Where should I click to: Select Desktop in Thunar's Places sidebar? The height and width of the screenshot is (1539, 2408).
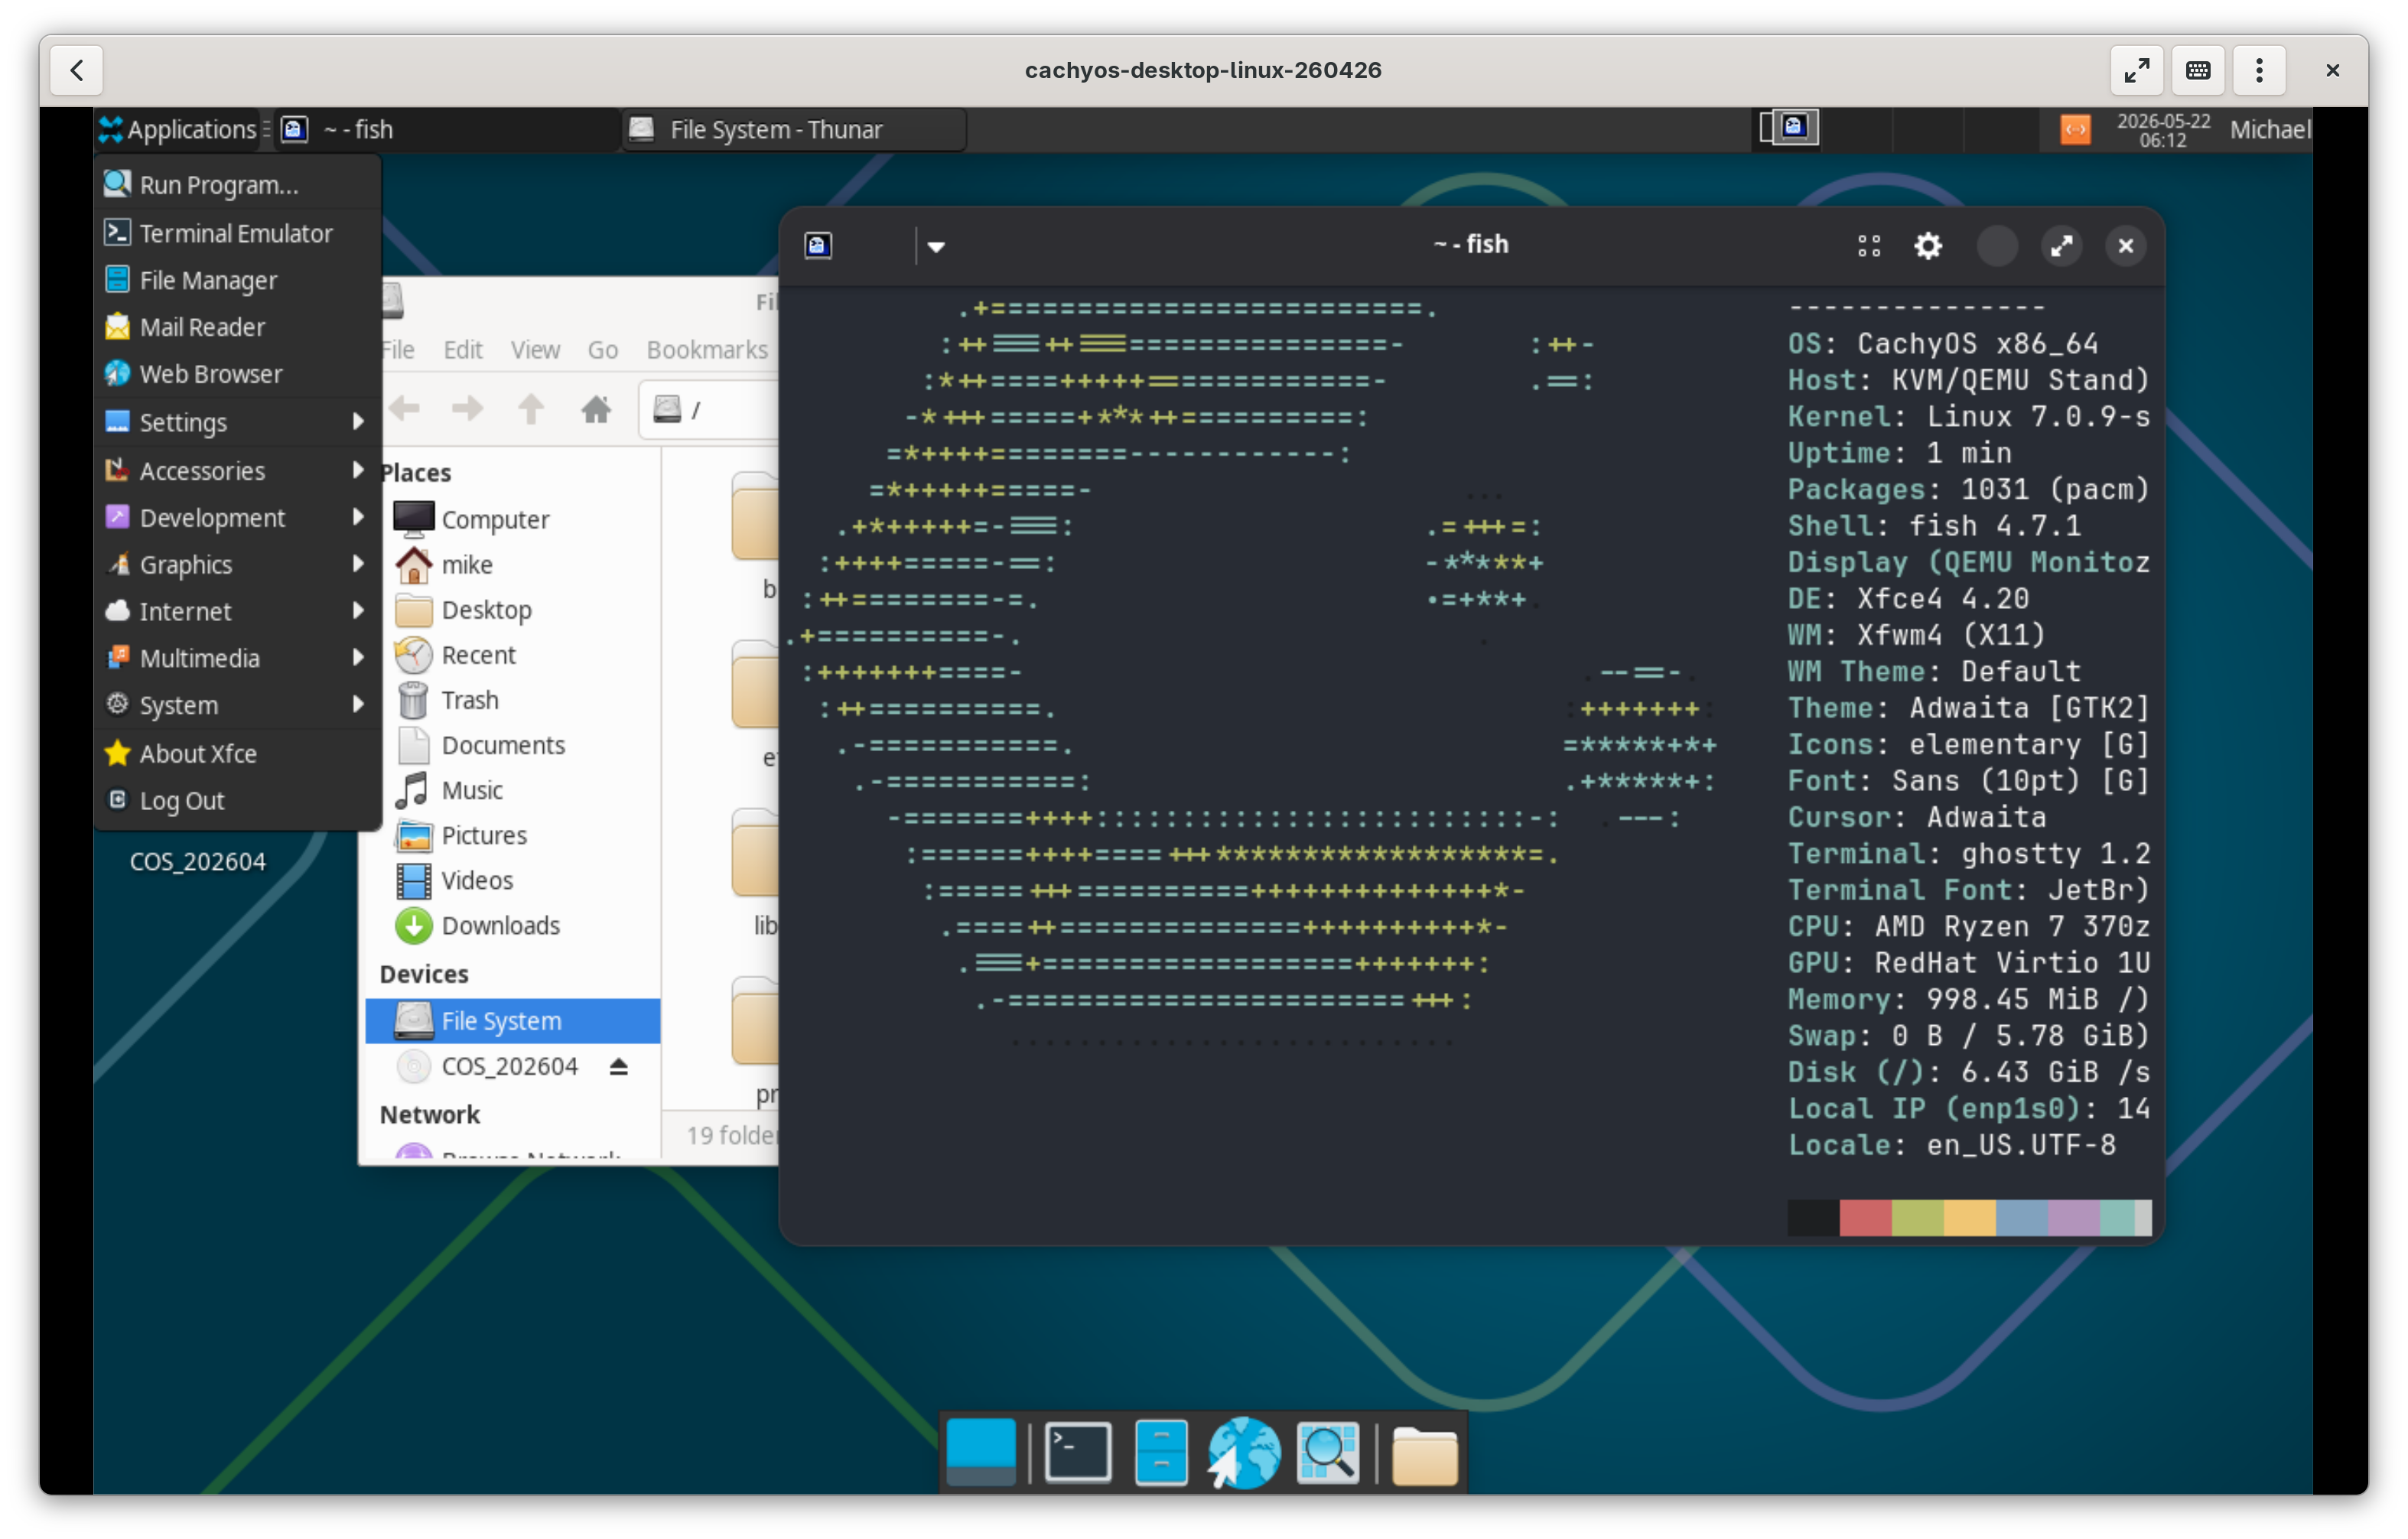coord(512,609)
